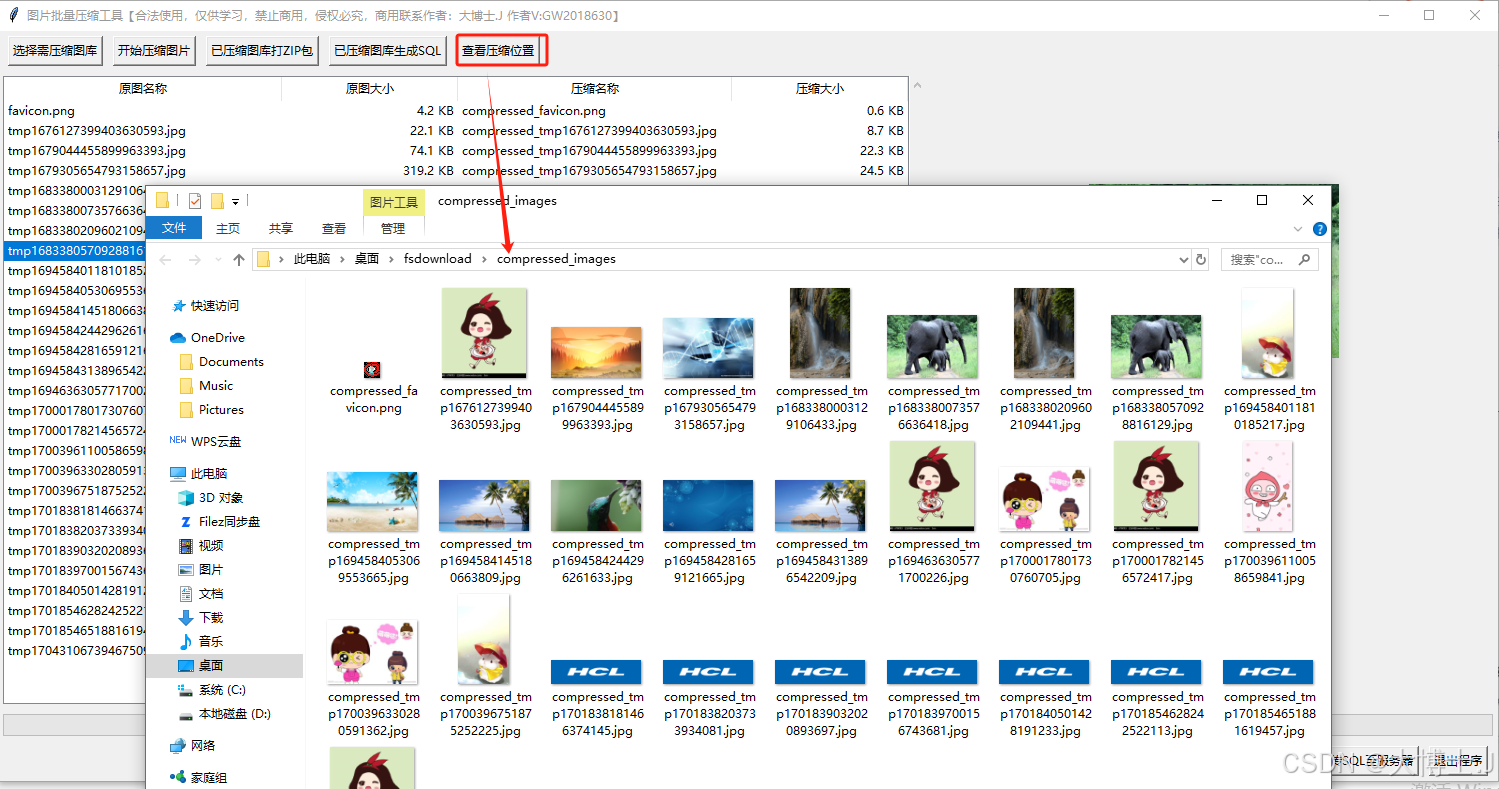Click the 已压缩图库打ZIP包 button

261,51
